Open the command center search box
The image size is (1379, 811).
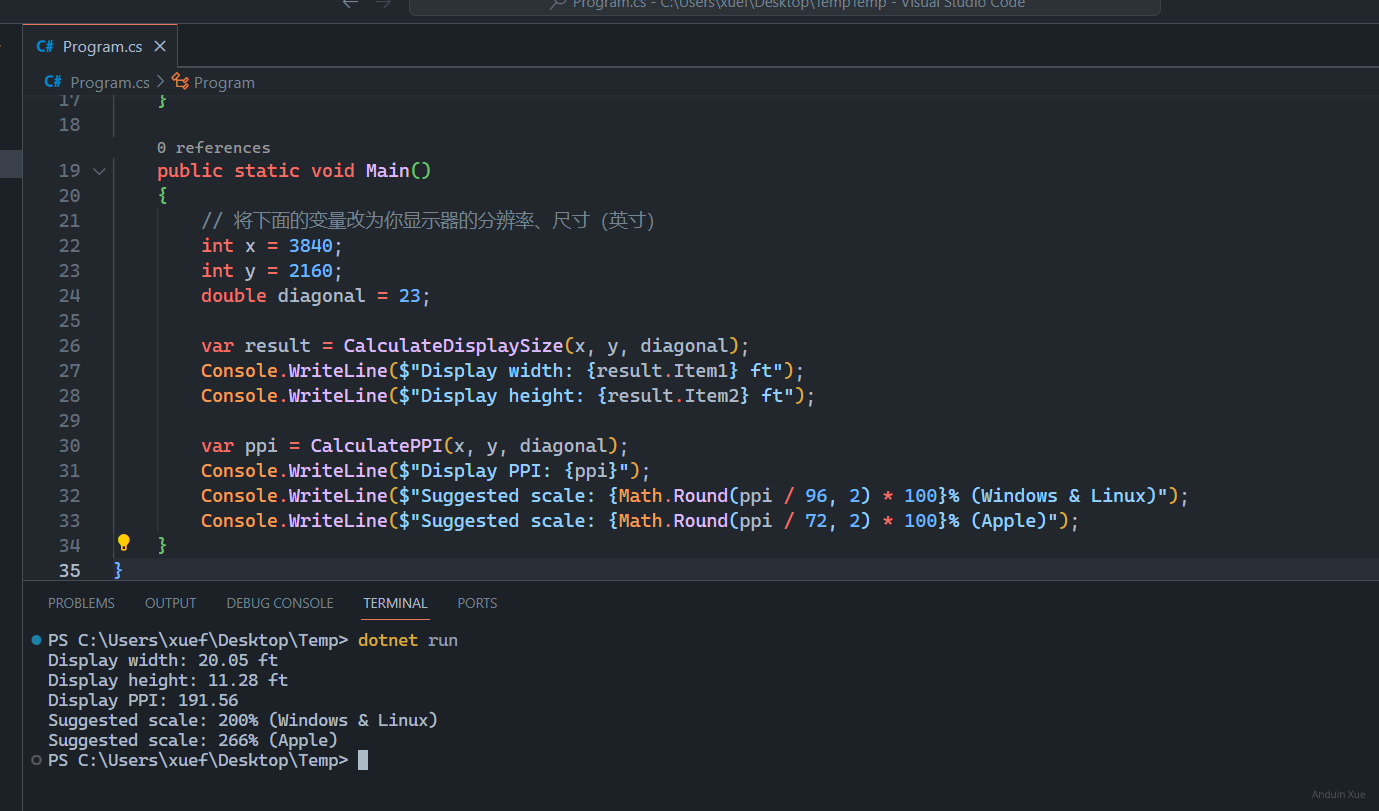(784, 6)
